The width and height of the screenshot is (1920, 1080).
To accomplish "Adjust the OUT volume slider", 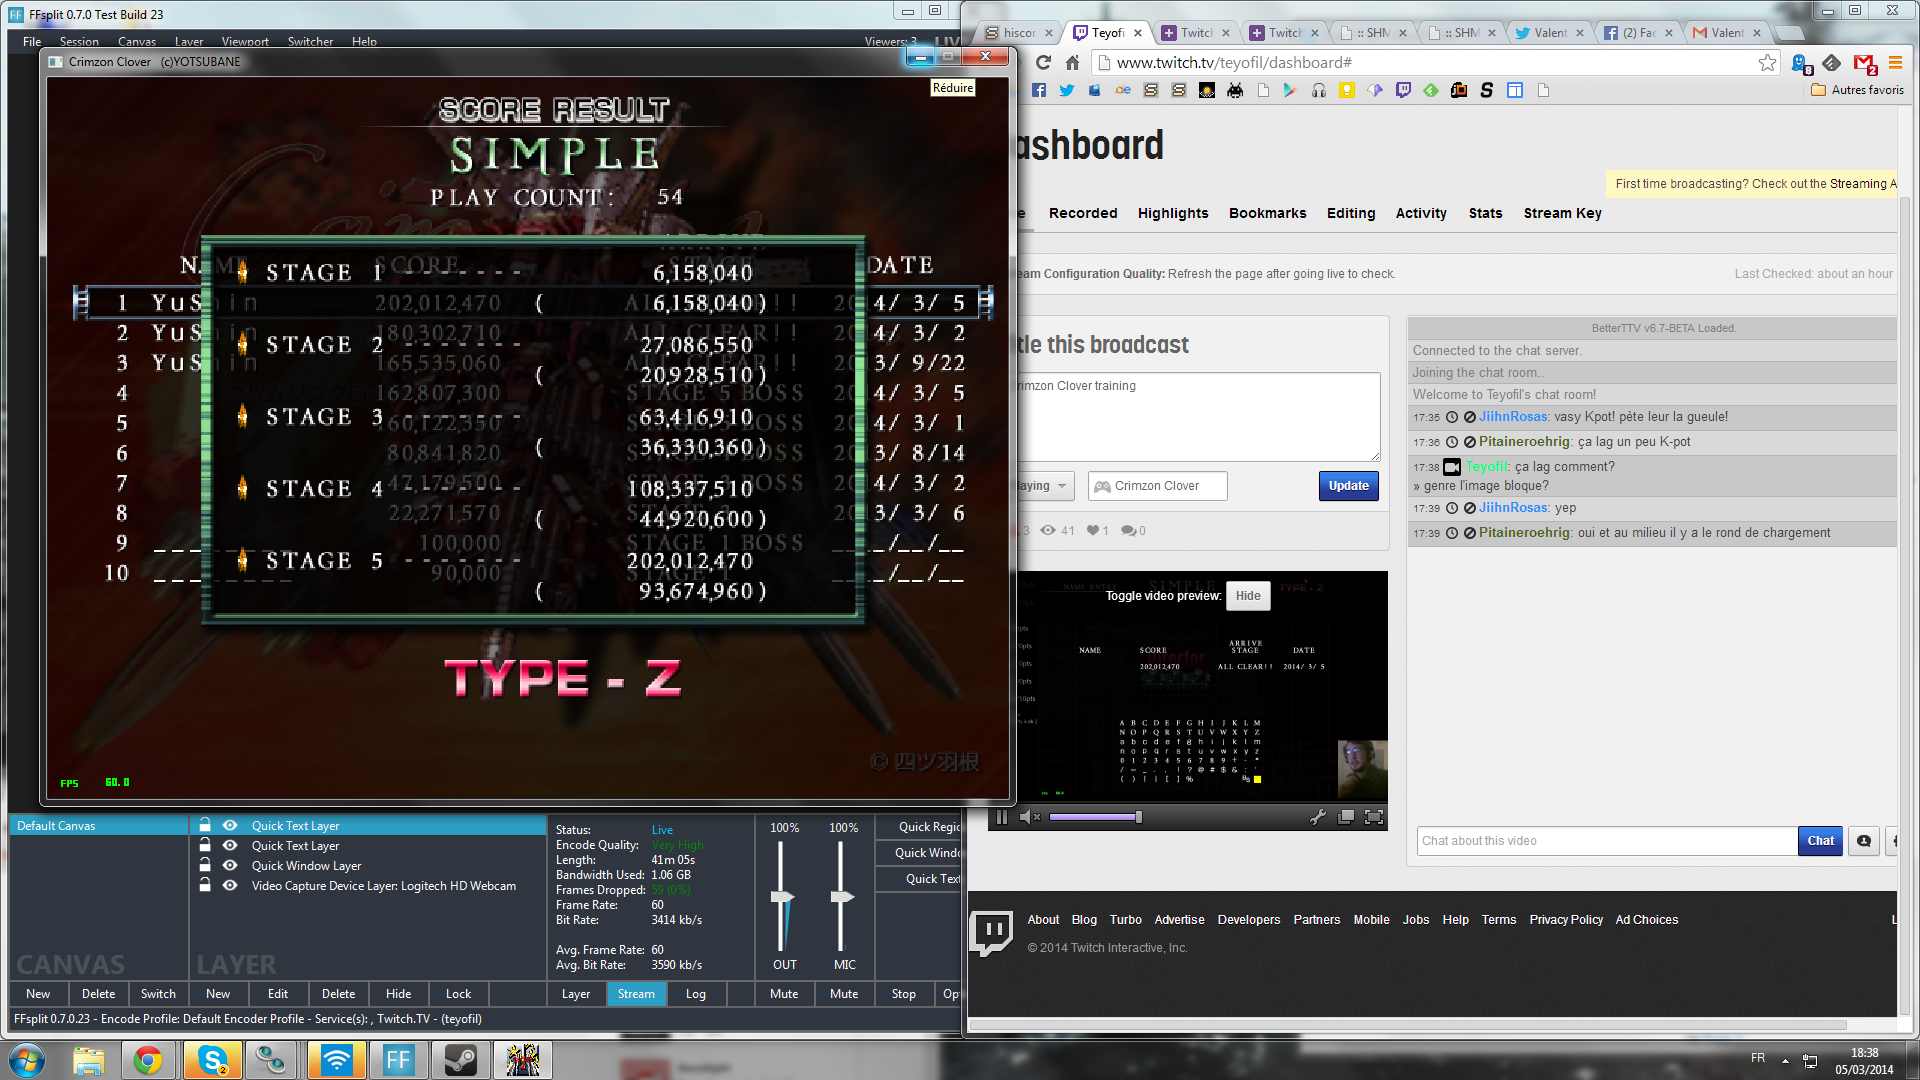I will click(782, 896).
